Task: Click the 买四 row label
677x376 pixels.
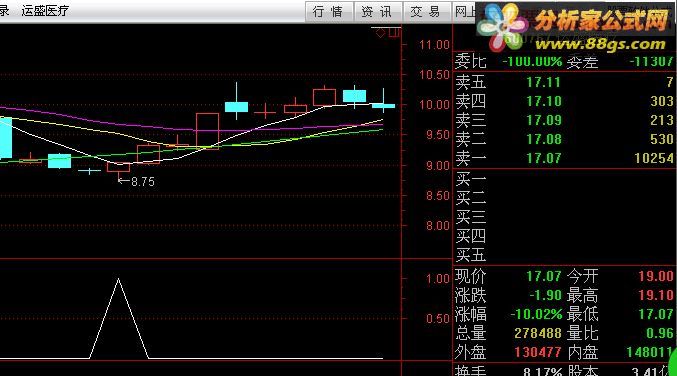Action: [x=471, y=236]
